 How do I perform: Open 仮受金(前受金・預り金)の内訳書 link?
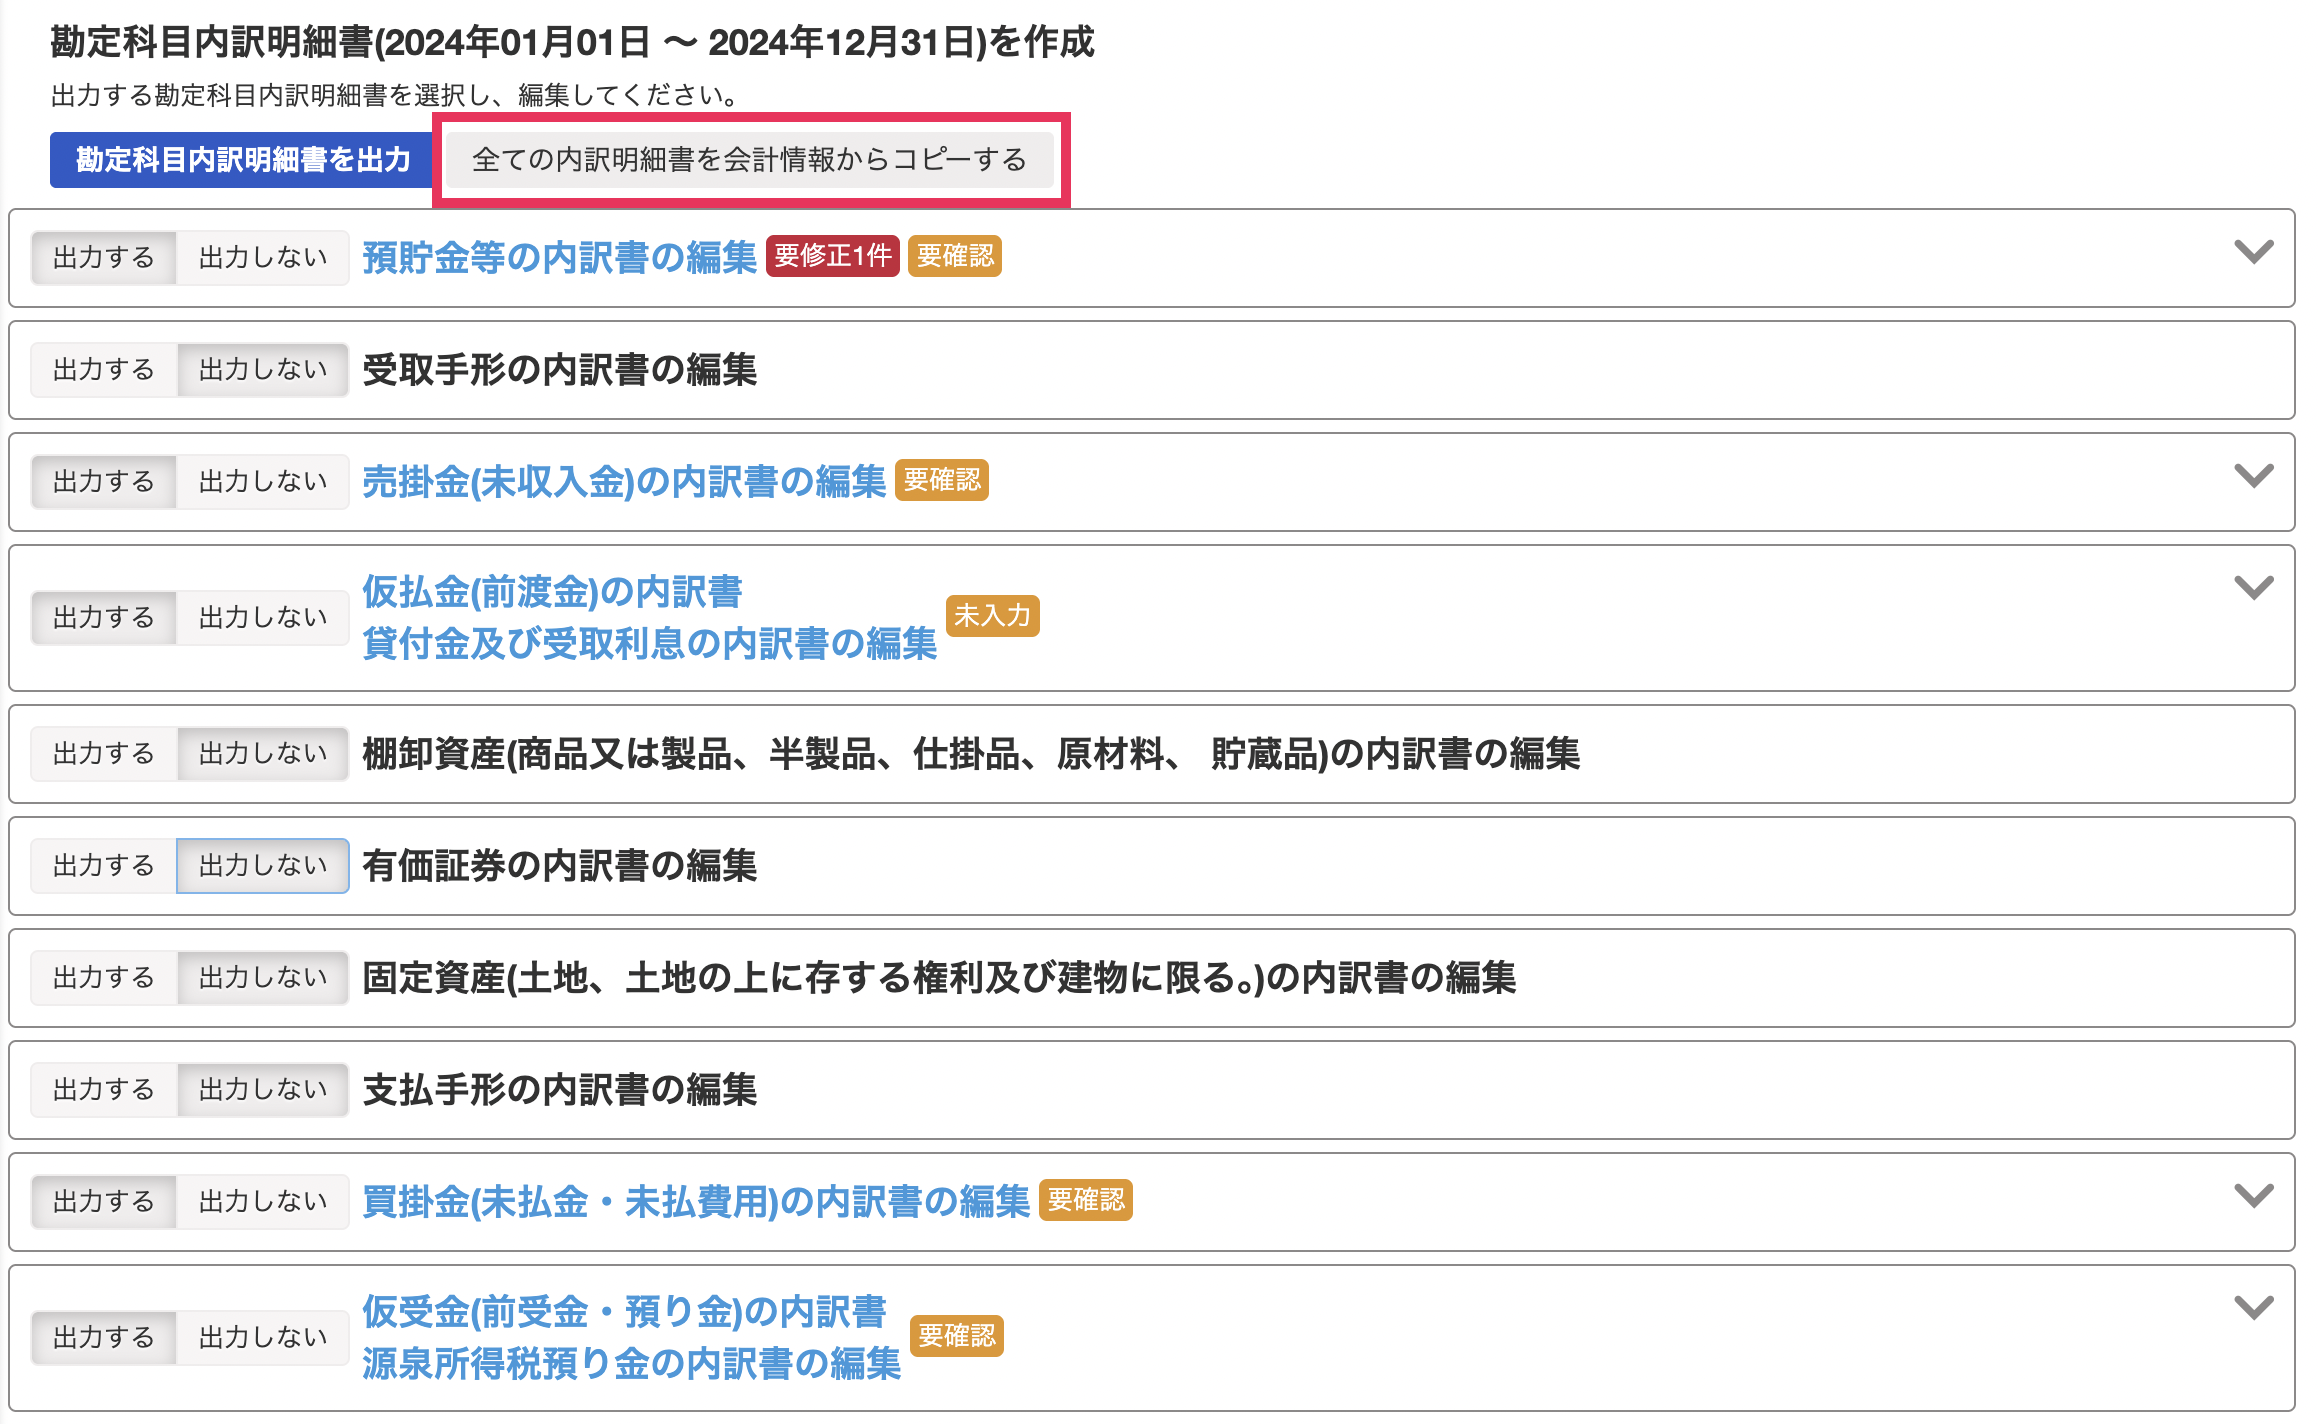[x=624, y=1312]
